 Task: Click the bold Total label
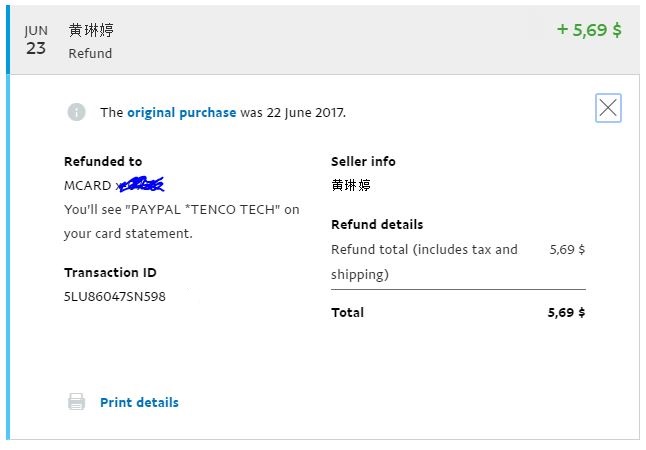pyautogui.click(x=347, y=312)
